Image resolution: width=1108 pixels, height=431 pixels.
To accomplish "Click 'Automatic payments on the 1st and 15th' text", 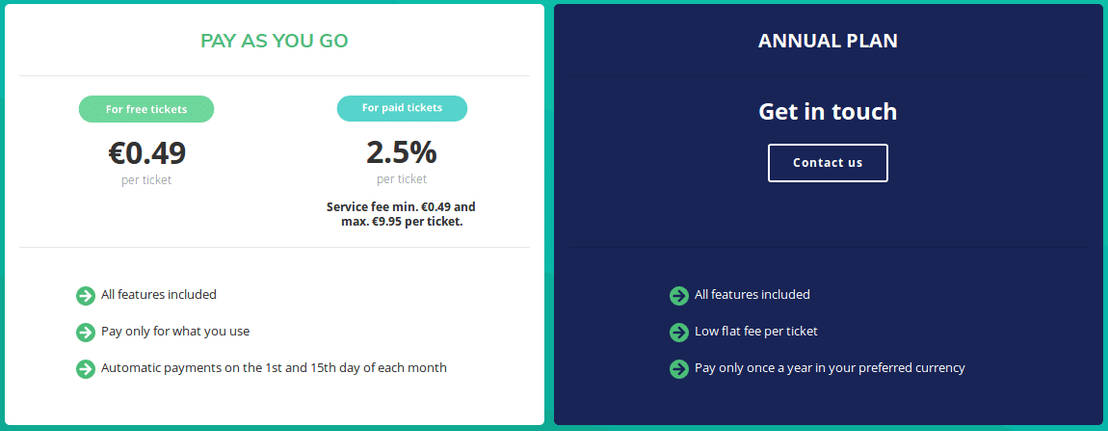I will 274,368.
